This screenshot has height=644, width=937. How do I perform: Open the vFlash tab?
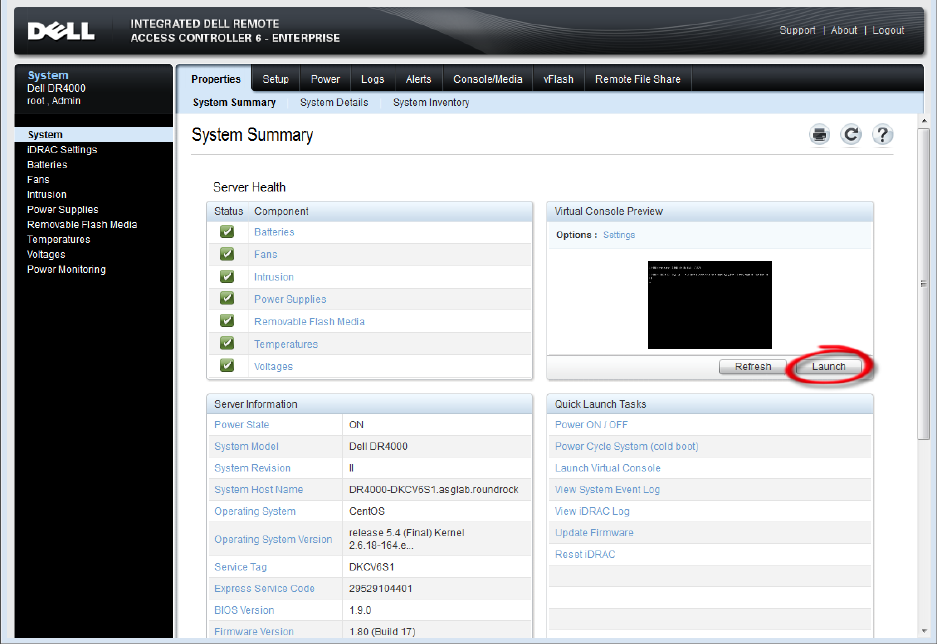point(558,79)
